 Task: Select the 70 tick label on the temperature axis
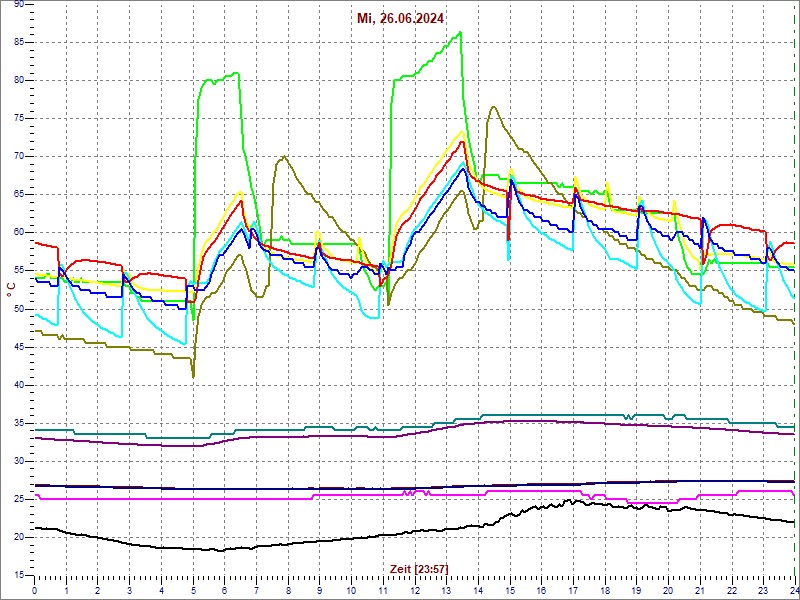click(x=18, y=157)
